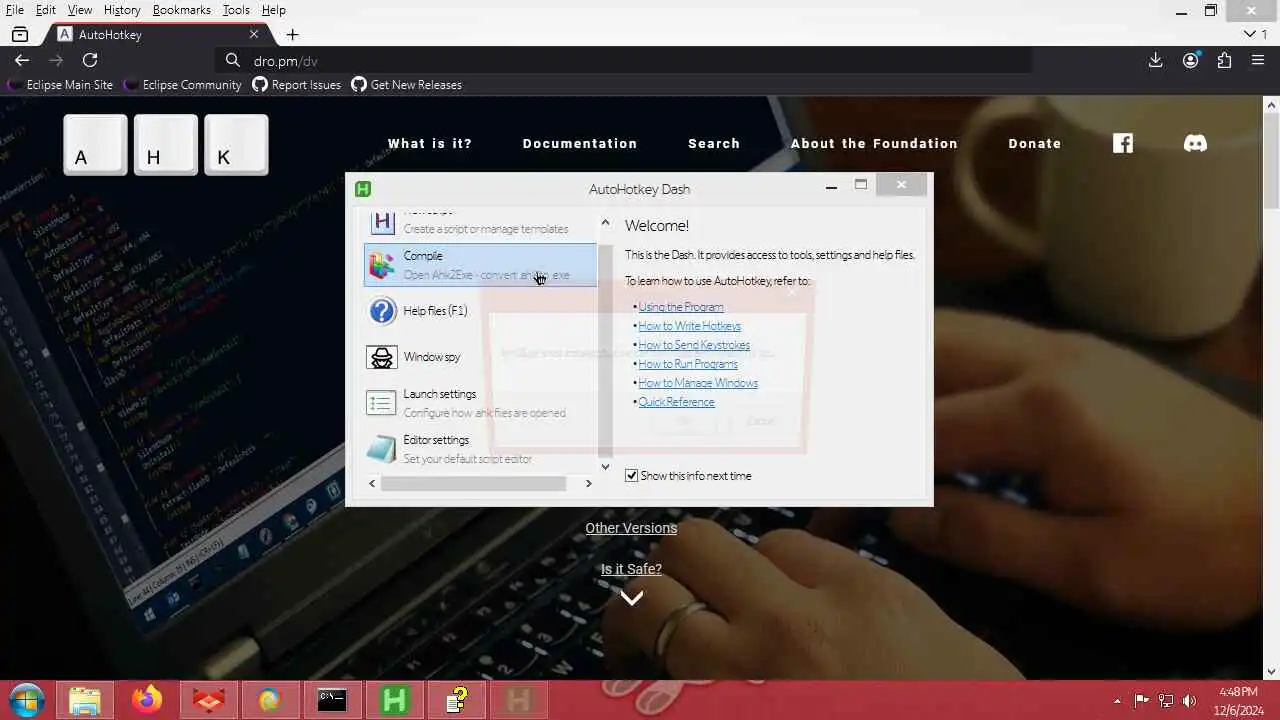Click the Dash horizontal scrollbar thumb
Screen dimensions: 1280x720
point(473,483)
